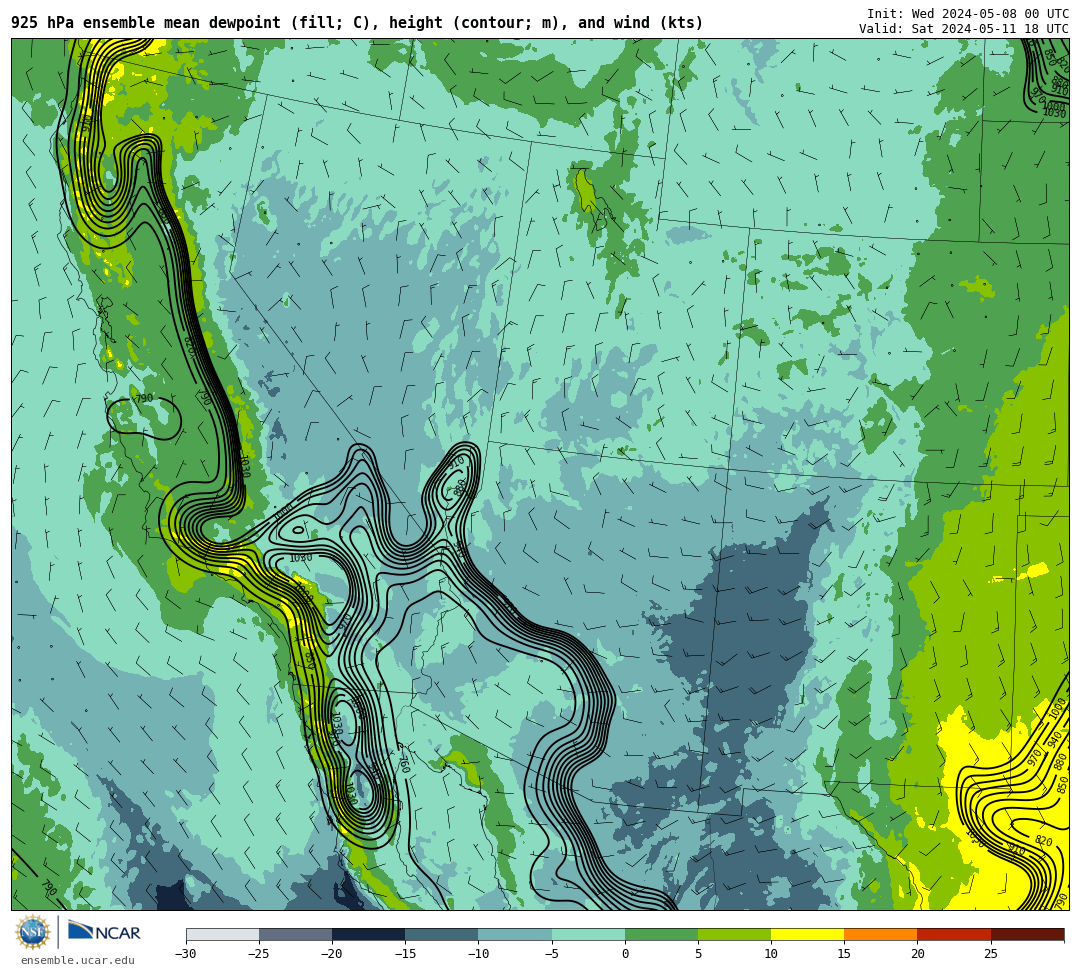This screenshot has height=973, width=1080.
Task: Pick the yellow 10 to 15 colorbar segment
Action: point(807,934)
